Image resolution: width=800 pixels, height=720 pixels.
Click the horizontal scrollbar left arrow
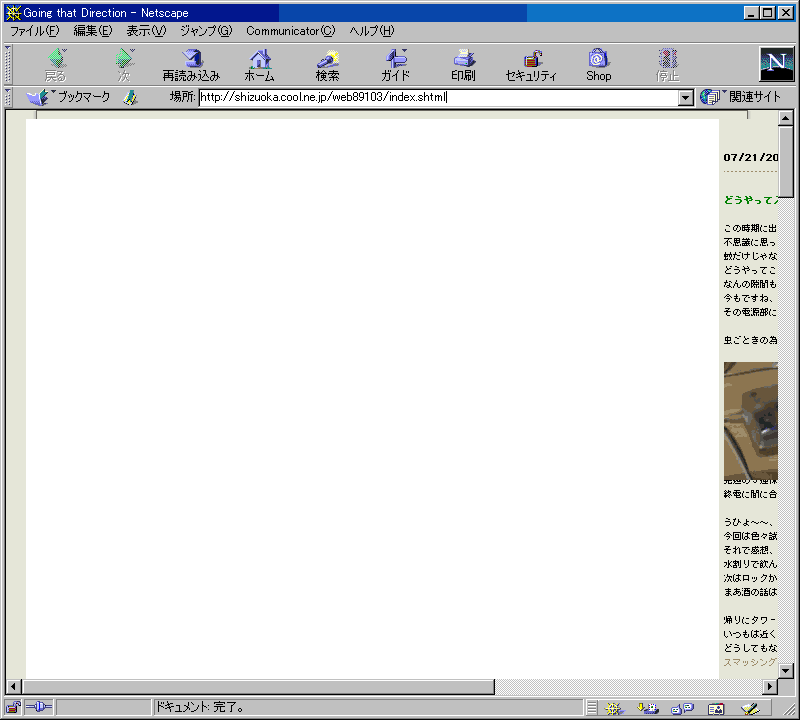pos(13,687)
